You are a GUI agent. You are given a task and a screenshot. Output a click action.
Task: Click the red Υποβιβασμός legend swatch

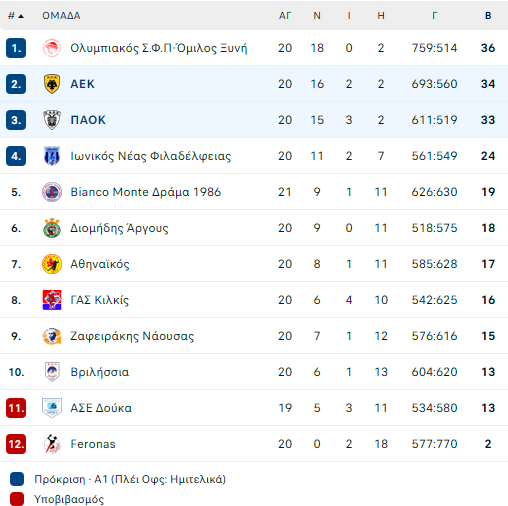point(17,499)
